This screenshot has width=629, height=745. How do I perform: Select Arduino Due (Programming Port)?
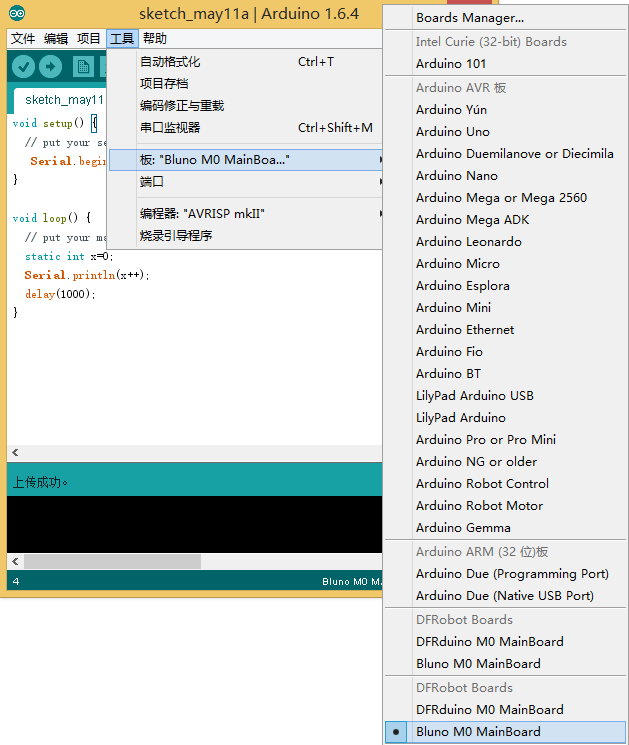(x=505, y=574)
